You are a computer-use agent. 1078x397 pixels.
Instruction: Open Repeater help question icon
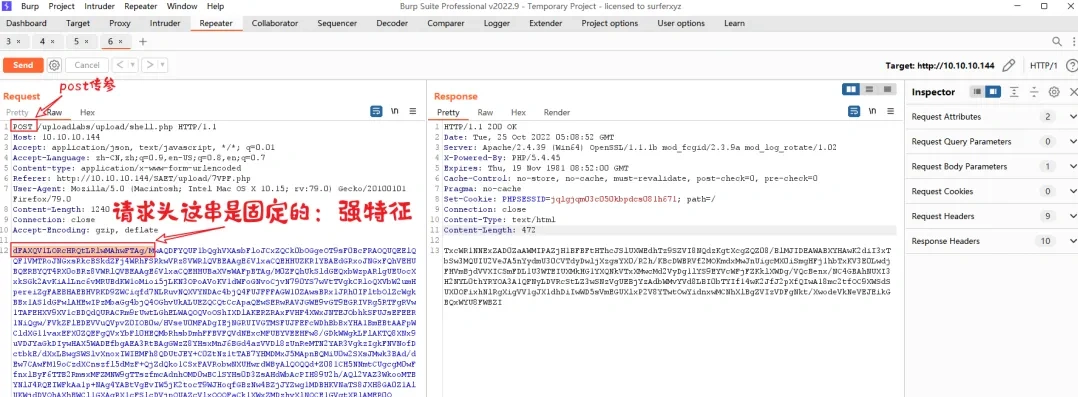(1071, 65)
